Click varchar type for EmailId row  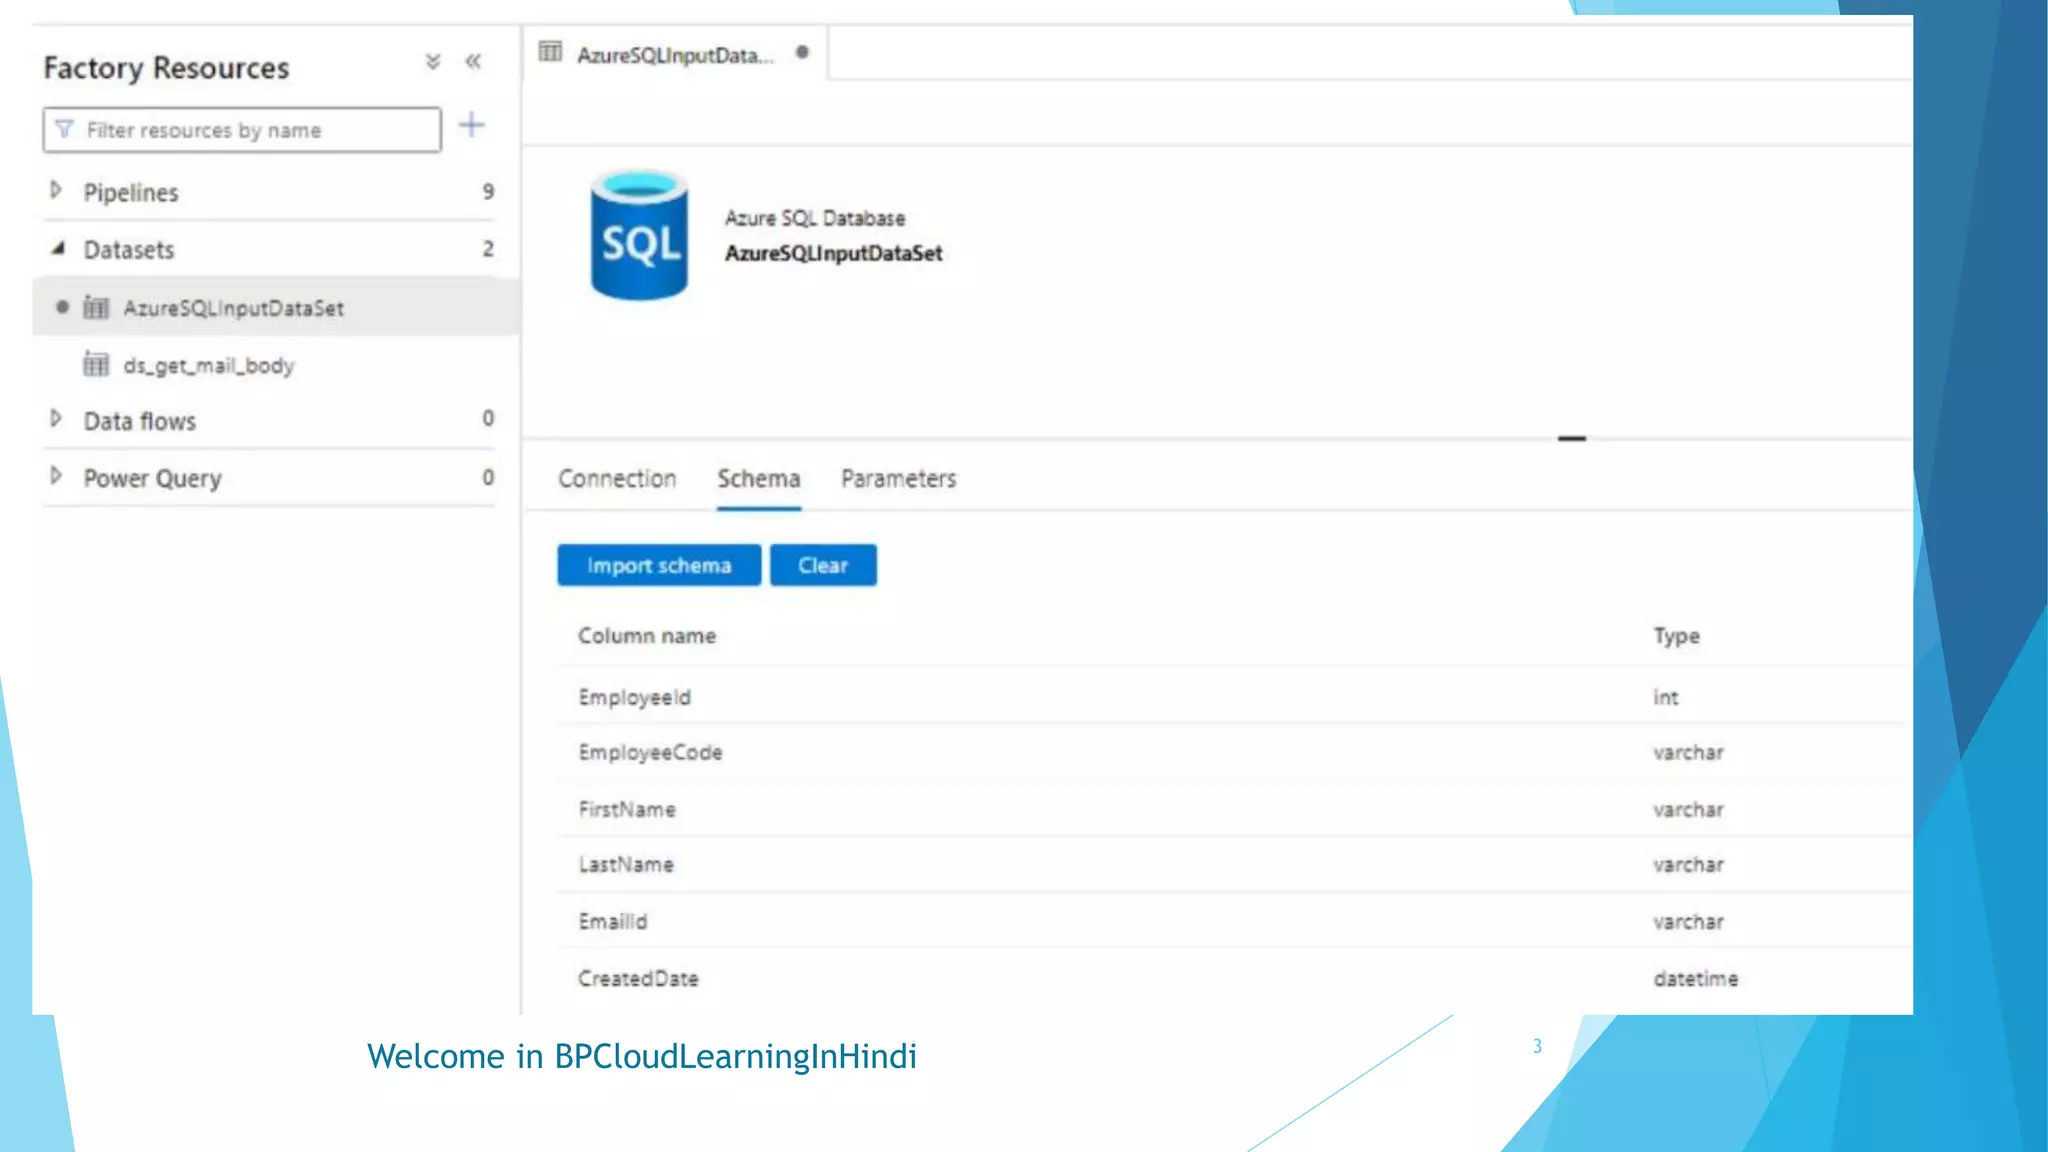(1688, 921)
